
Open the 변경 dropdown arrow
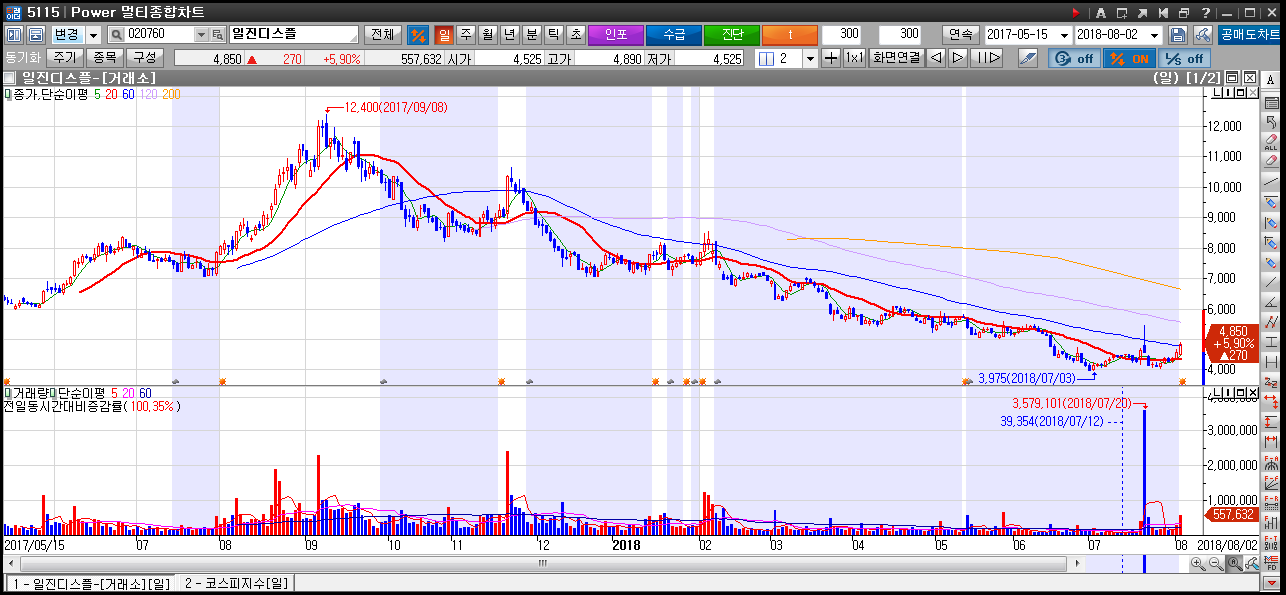coord(94,34)
